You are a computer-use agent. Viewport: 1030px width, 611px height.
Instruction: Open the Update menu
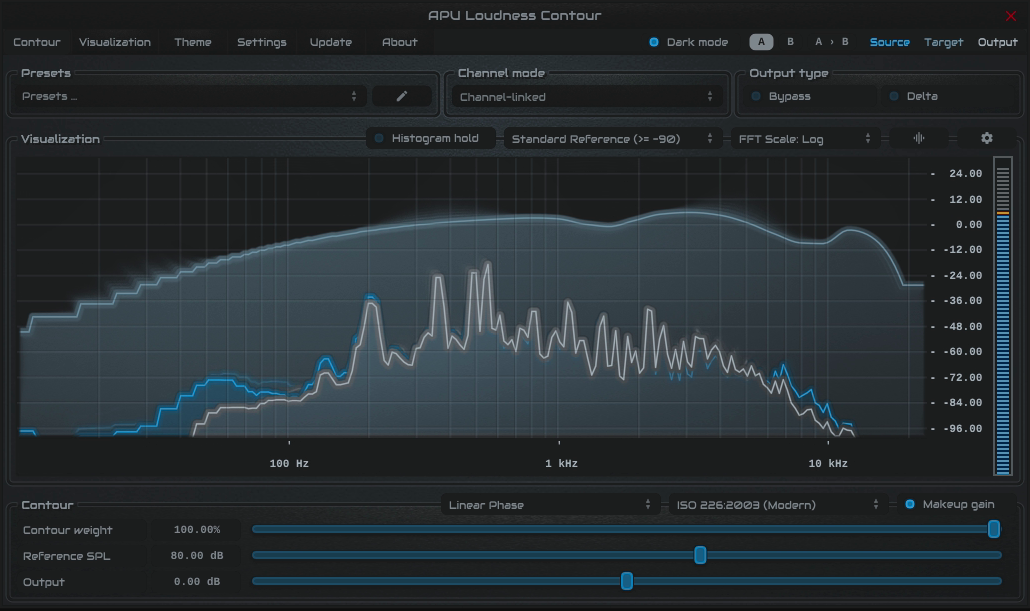330,42
